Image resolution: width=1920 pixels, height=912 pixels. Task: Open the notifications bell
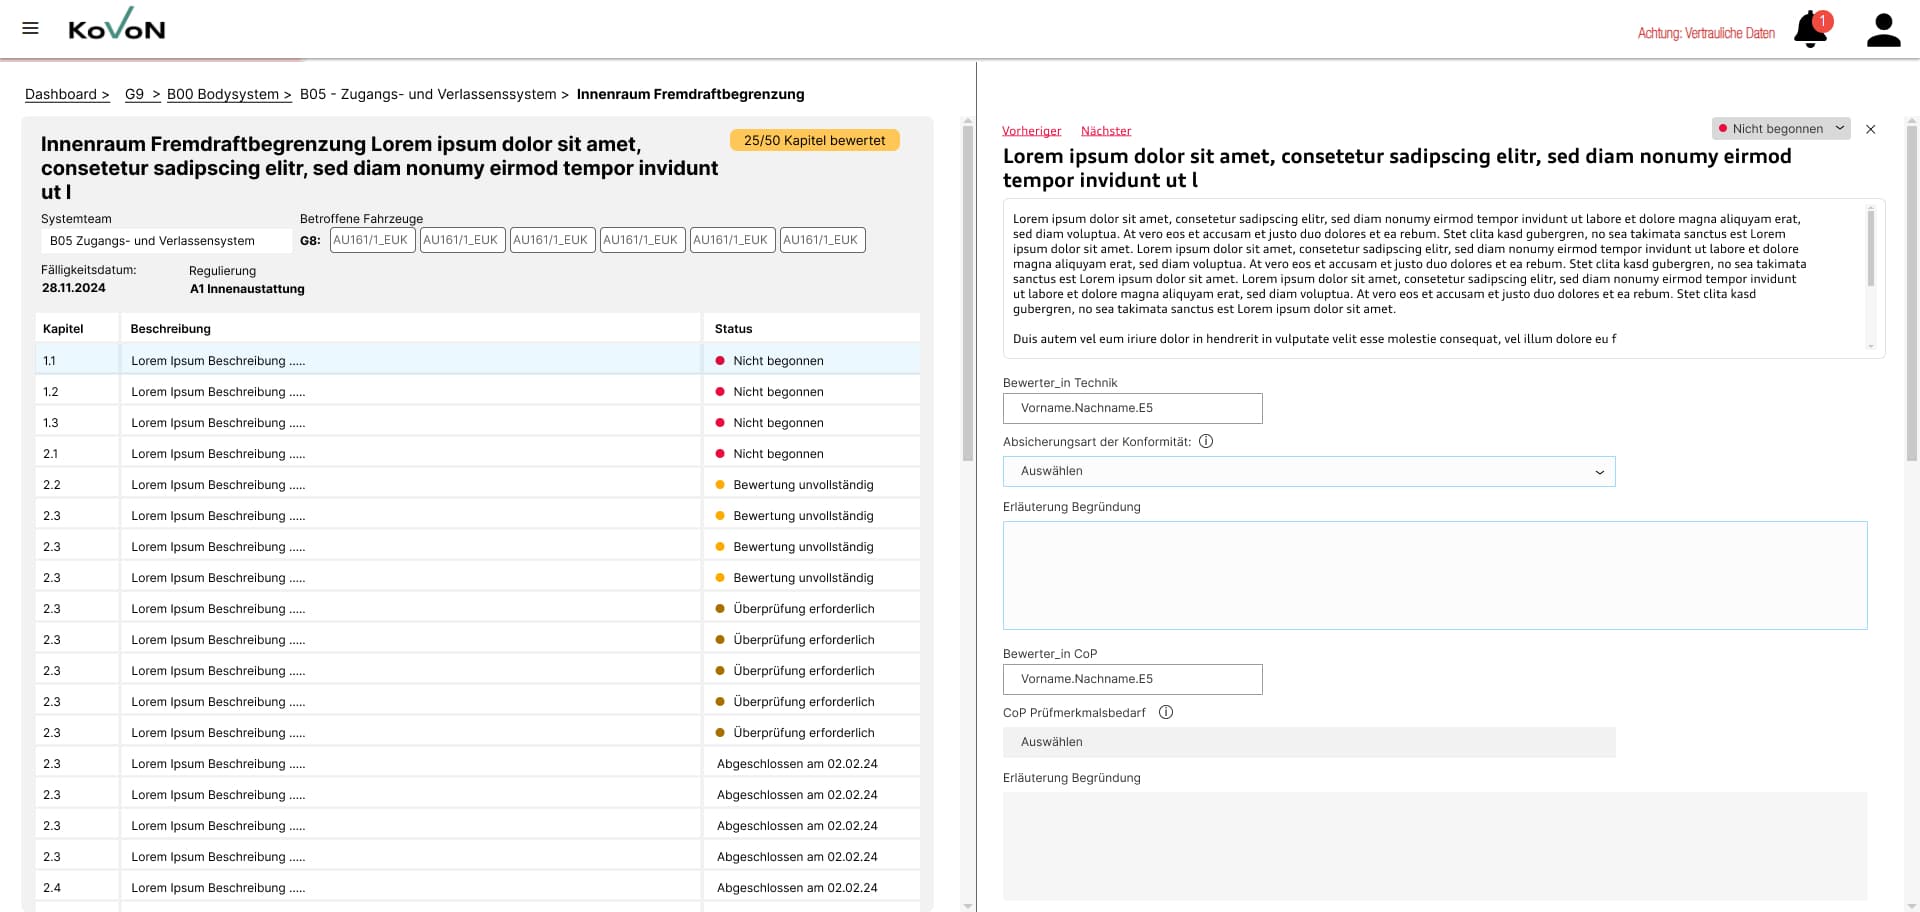[x=1810, y=30]
